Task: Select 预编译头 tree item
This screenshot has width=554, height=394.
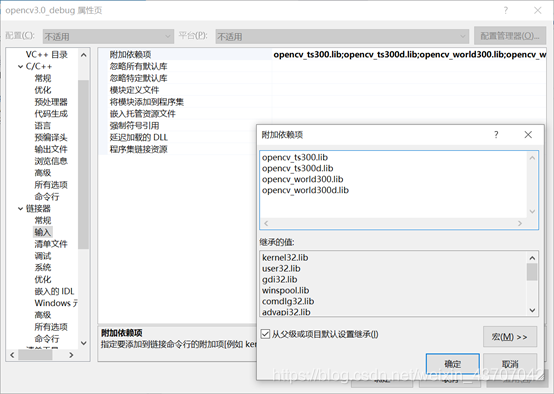Action: point(51,137)
